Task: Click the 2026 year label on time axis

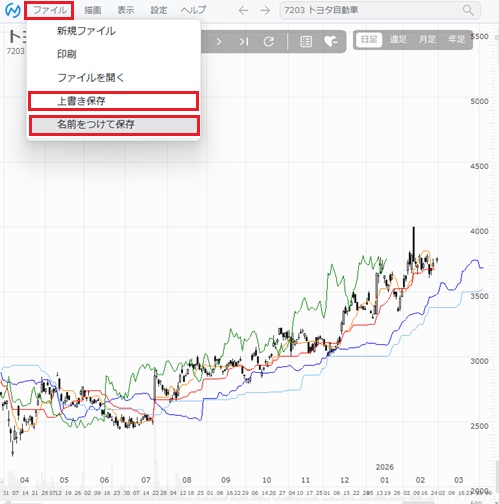Action: tap(385, 467)
